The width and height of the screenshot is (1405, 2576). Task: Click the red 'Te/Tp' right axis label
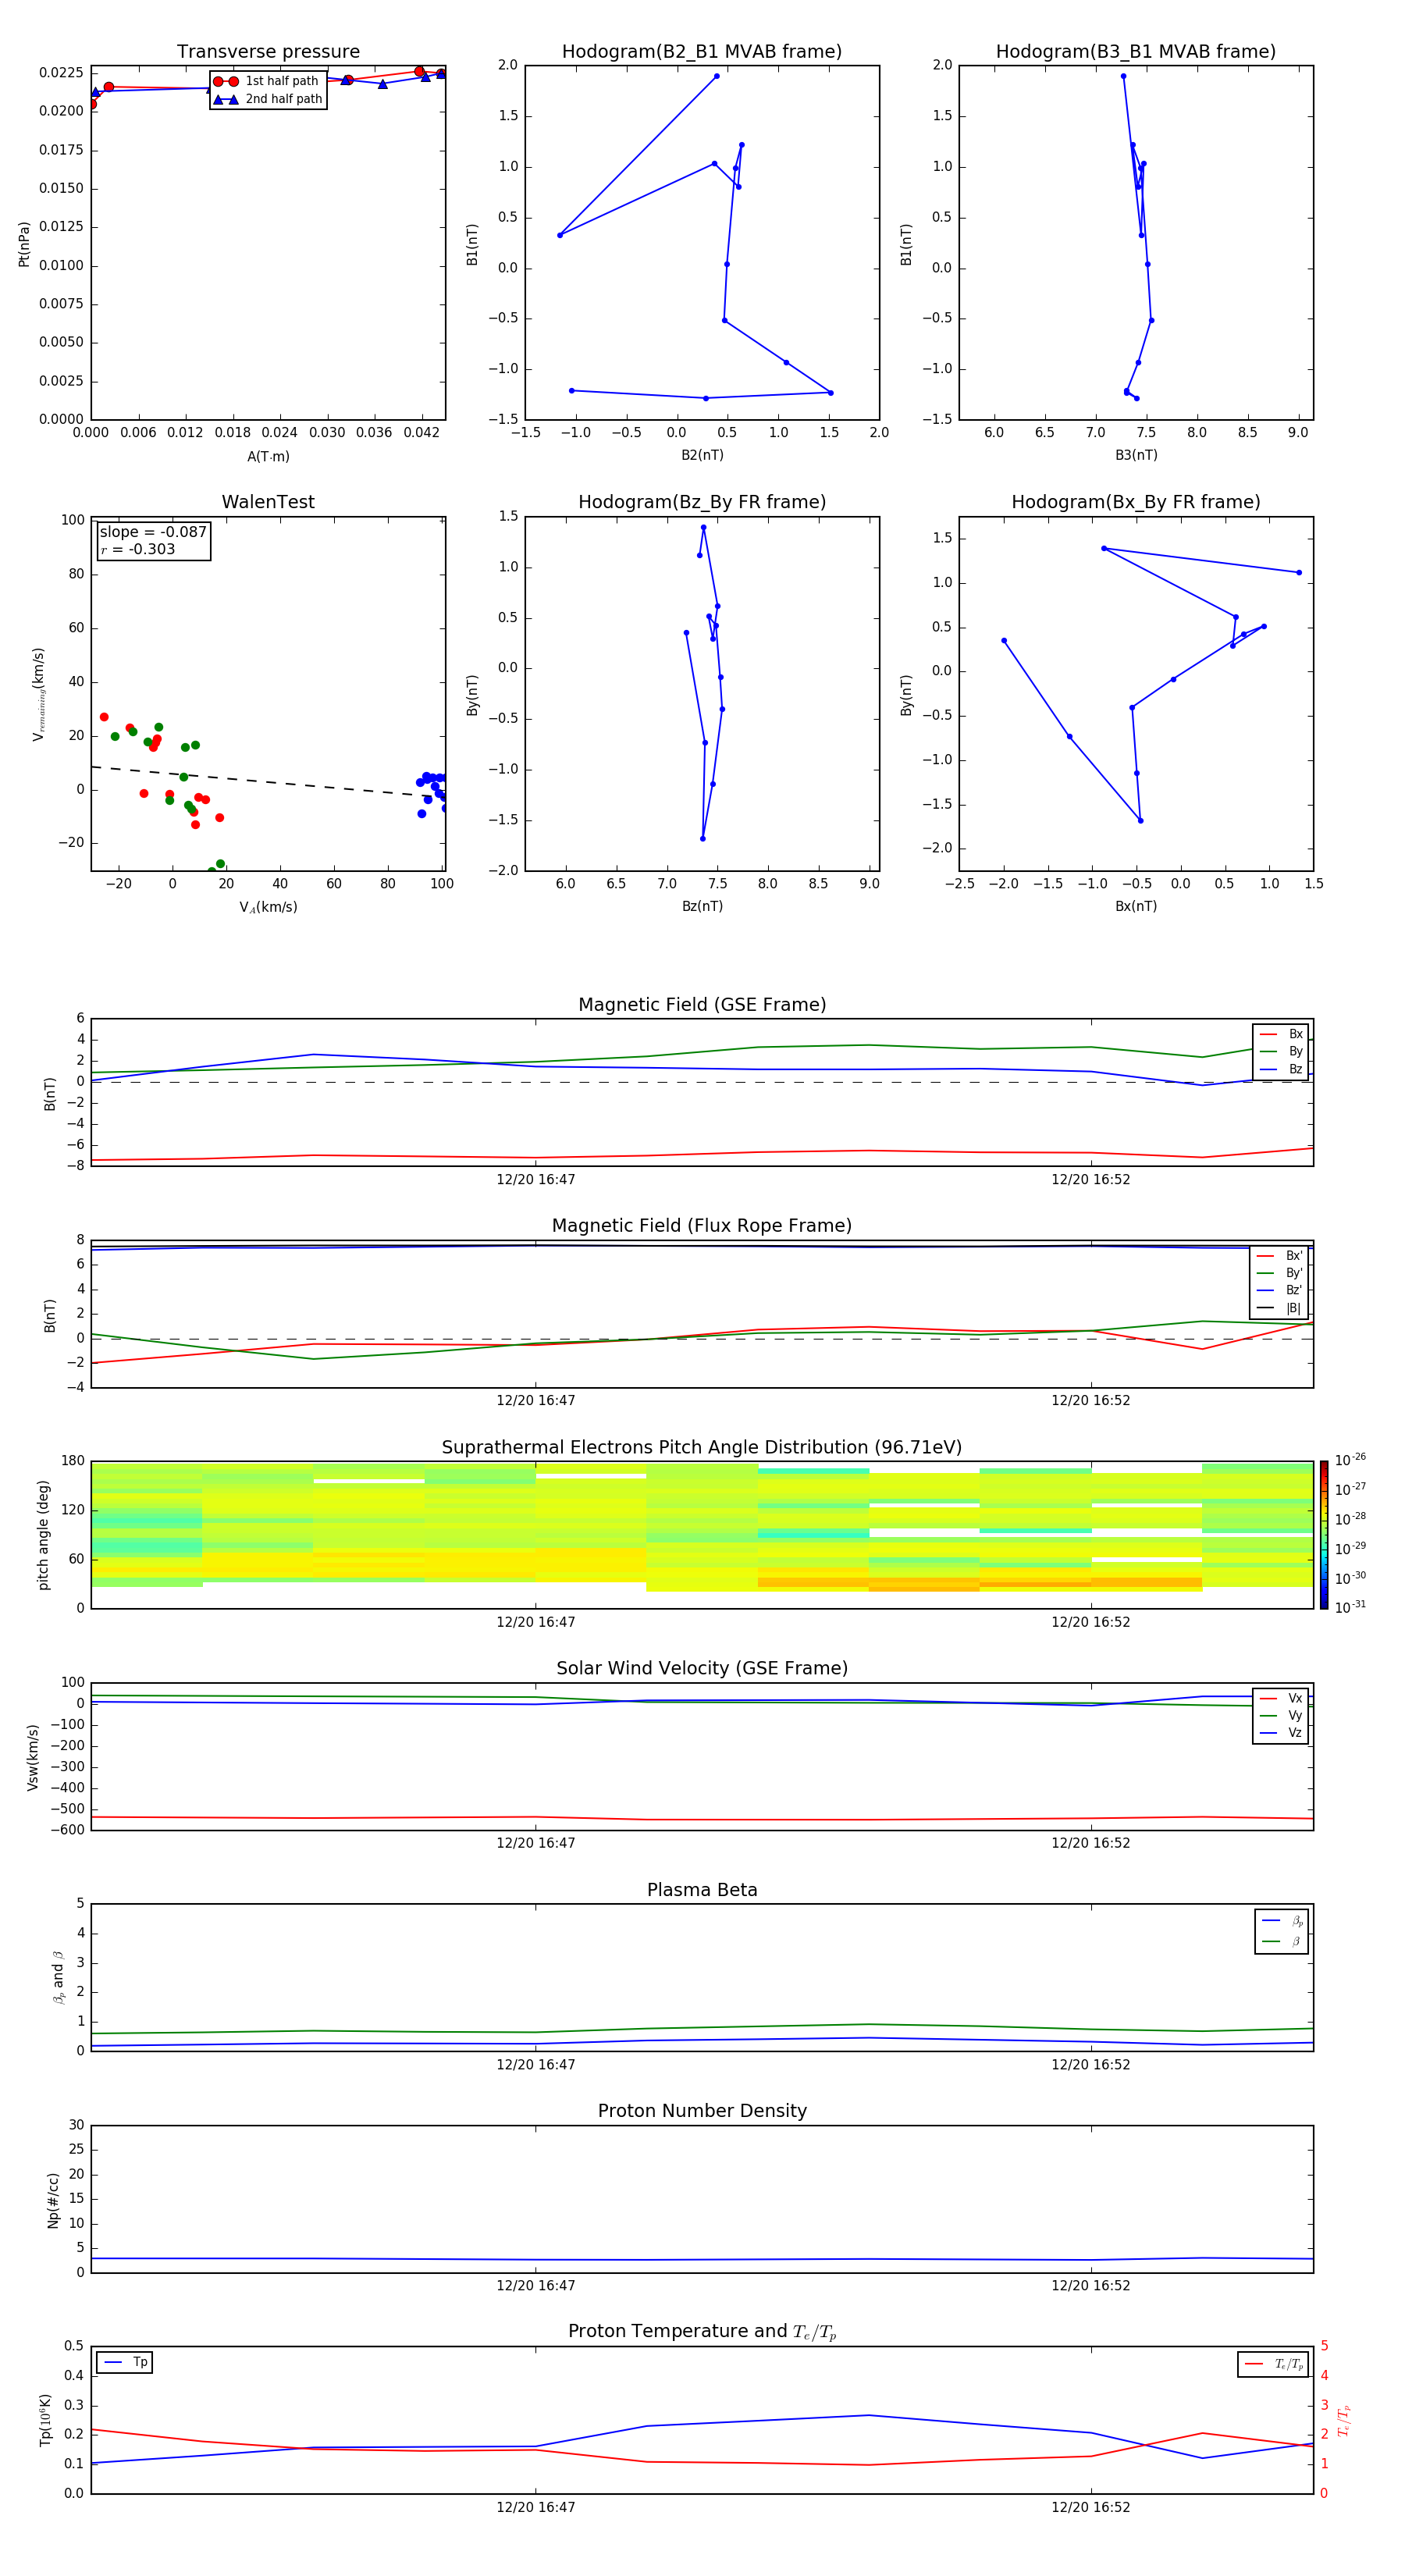[x=1344, y=2421]
